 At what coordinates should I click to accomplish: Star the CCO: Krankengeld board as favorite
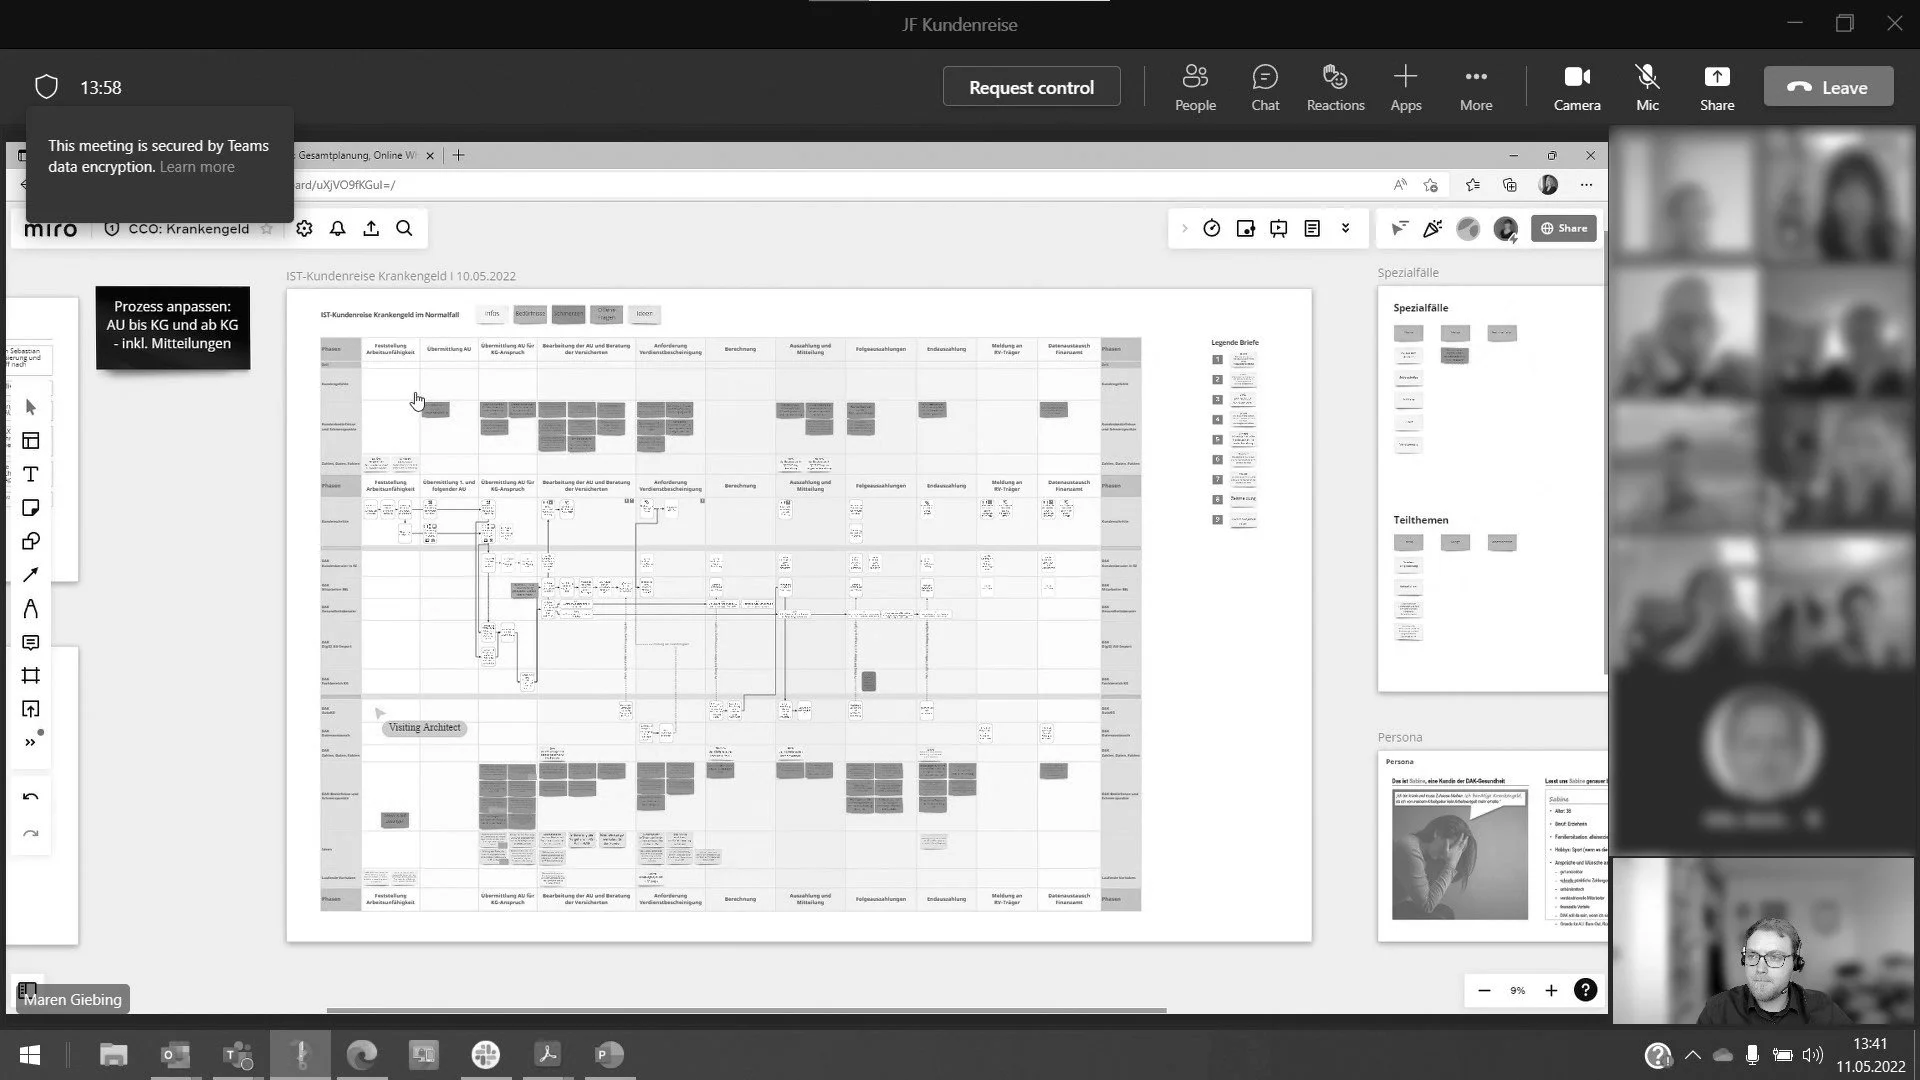pyautogui.click(x=266, y=229)
